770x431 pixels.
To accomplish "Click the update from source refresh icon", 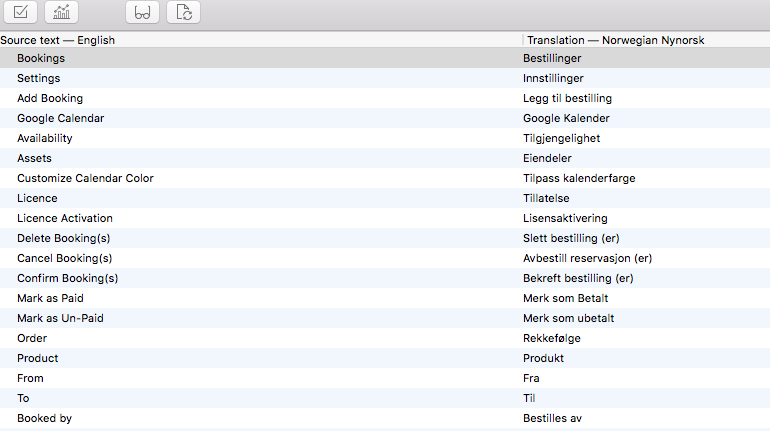I will tap(183, 13).
